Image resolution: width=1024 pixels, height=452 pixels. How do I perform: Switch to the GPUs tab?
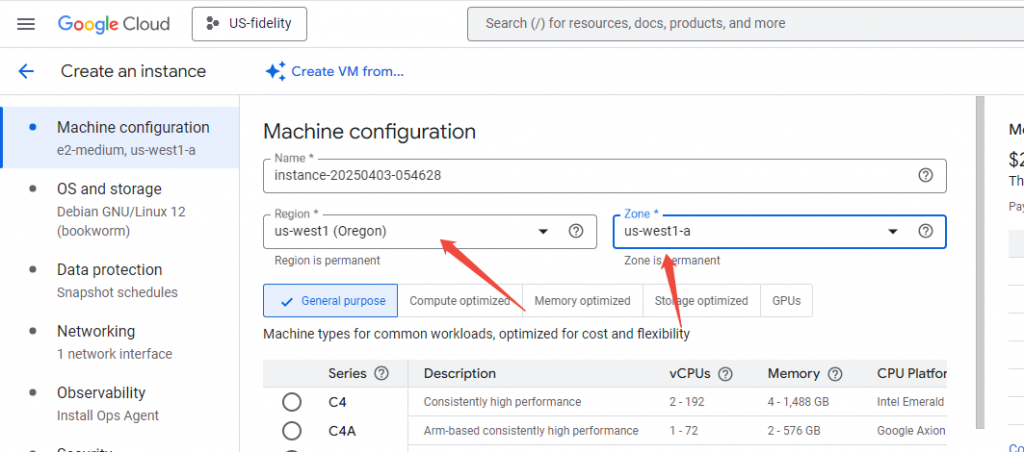pyautogui.click(x=786, y=301)
